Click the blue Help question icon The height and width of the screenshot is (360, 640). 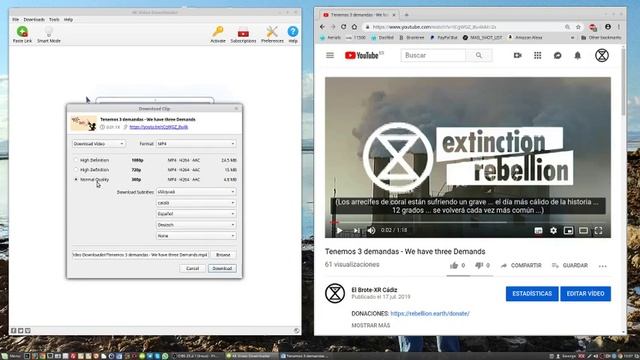click(x=293, y=31)
